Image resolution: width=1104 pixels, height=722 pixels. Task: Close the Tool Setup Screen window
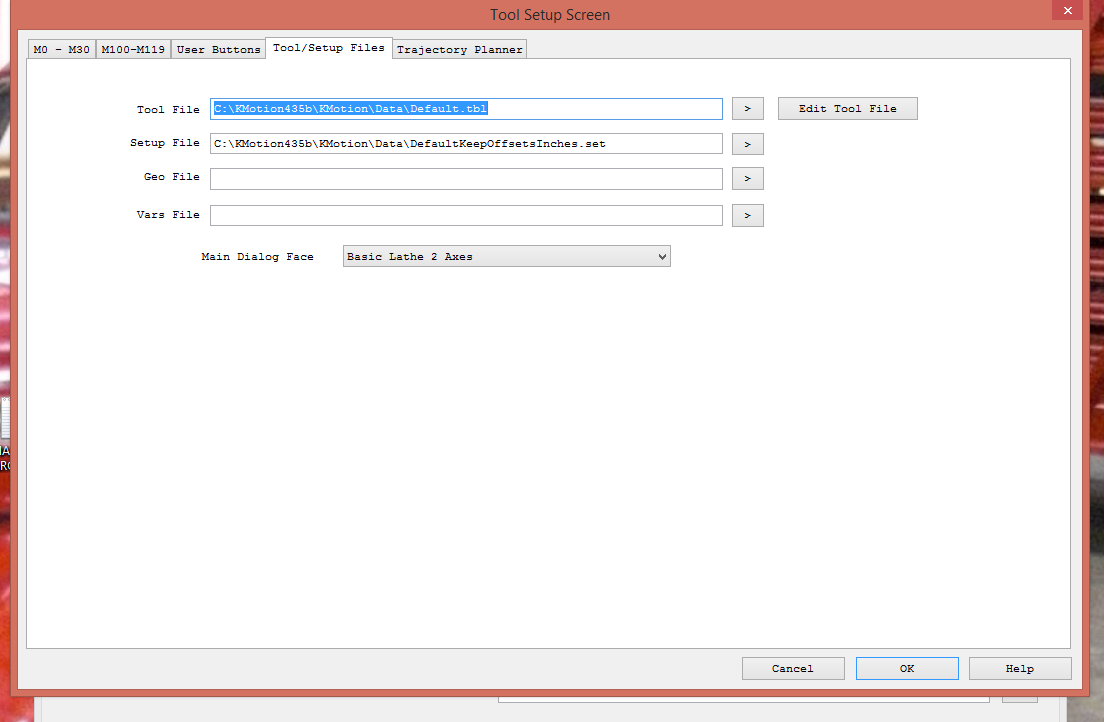coord(1068,11)
